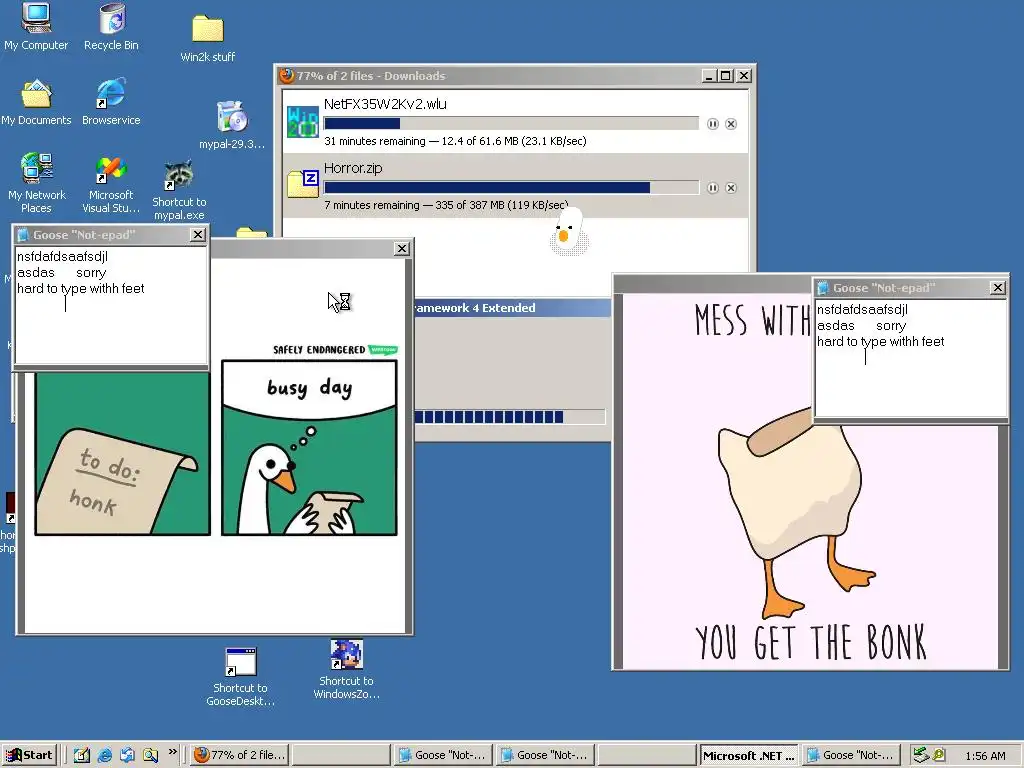The image size is (1024, 768).
Task: Click the yellow system tray icon beside the clock
Action: 938,755
